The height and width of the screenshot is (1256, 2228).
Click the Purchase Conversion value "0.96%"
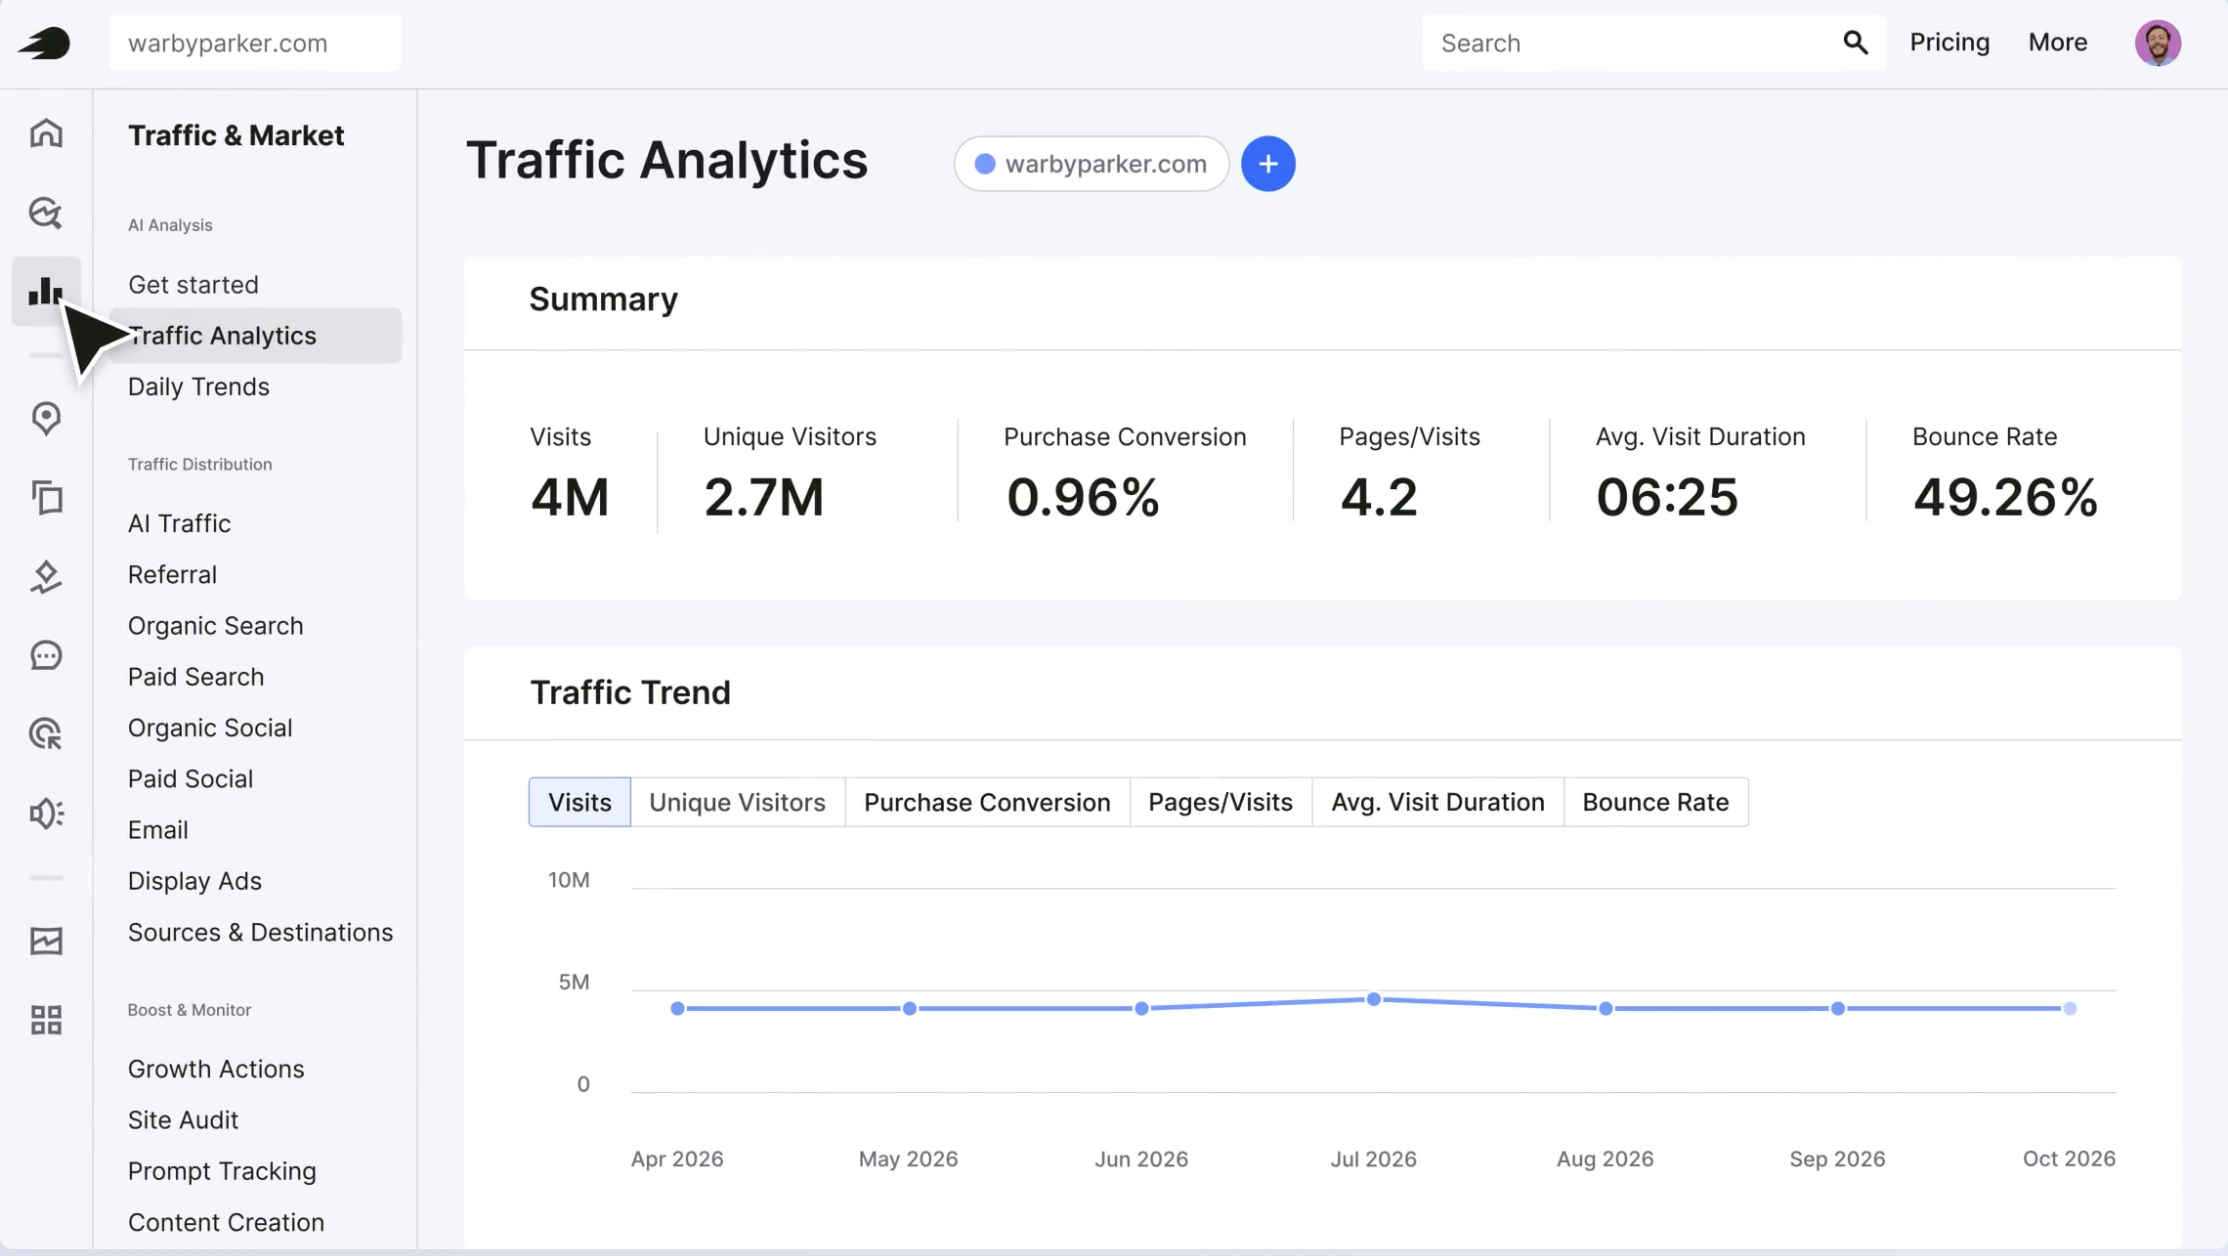click(1083, 497)
